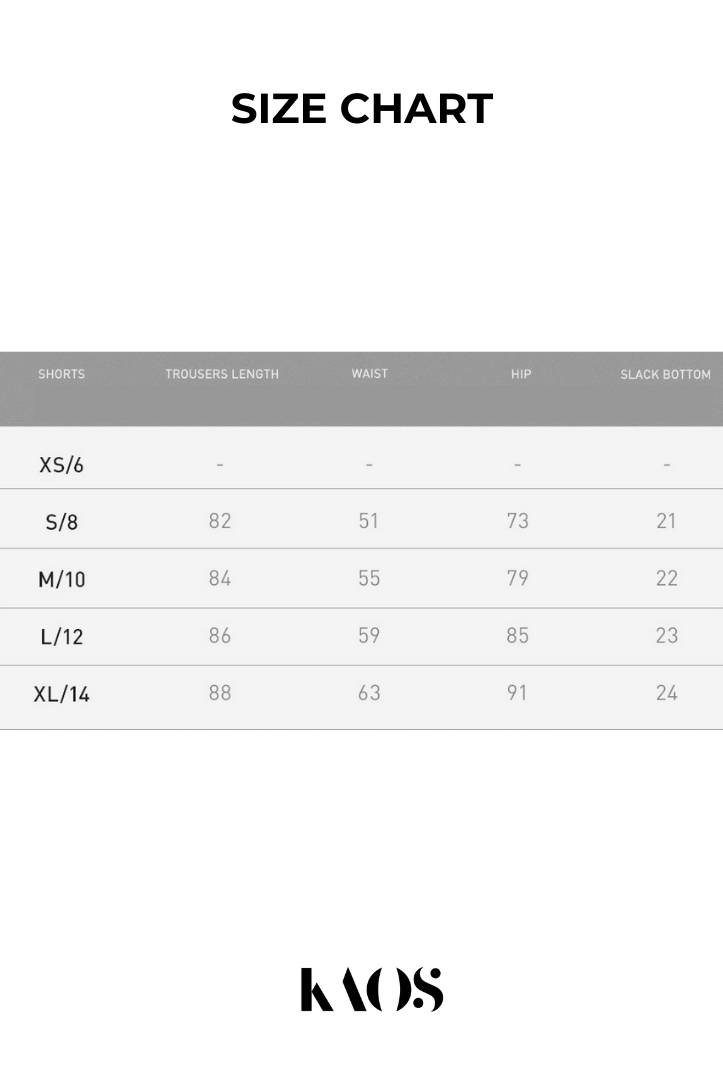Screen dimensions: 723x1080
Task: Select slack bottom value 24 for XL/14
Action: coord(667,692)
